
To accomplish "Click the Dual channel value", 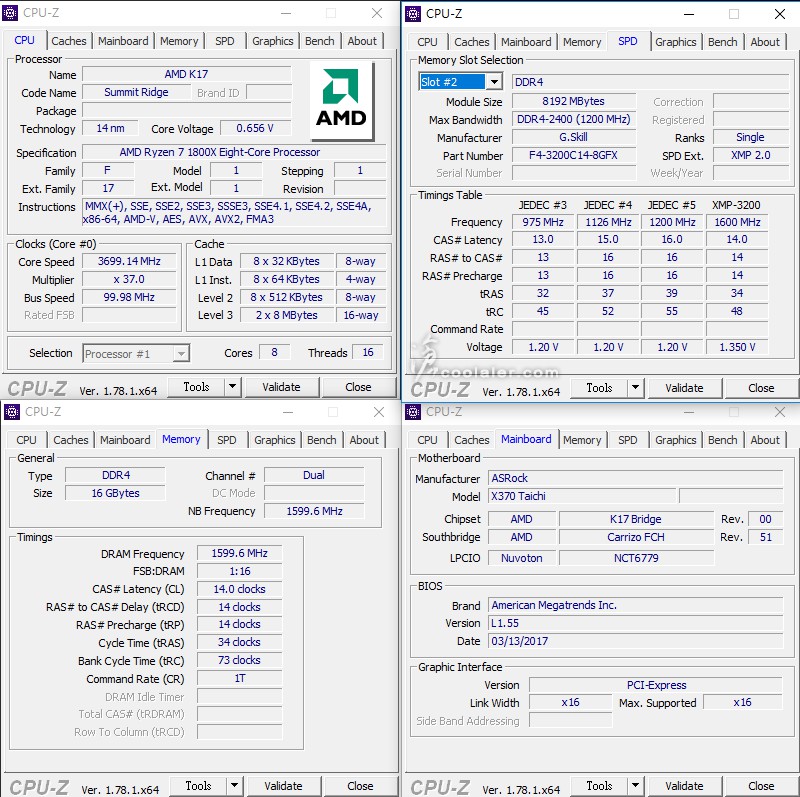I will pos(314,475).
